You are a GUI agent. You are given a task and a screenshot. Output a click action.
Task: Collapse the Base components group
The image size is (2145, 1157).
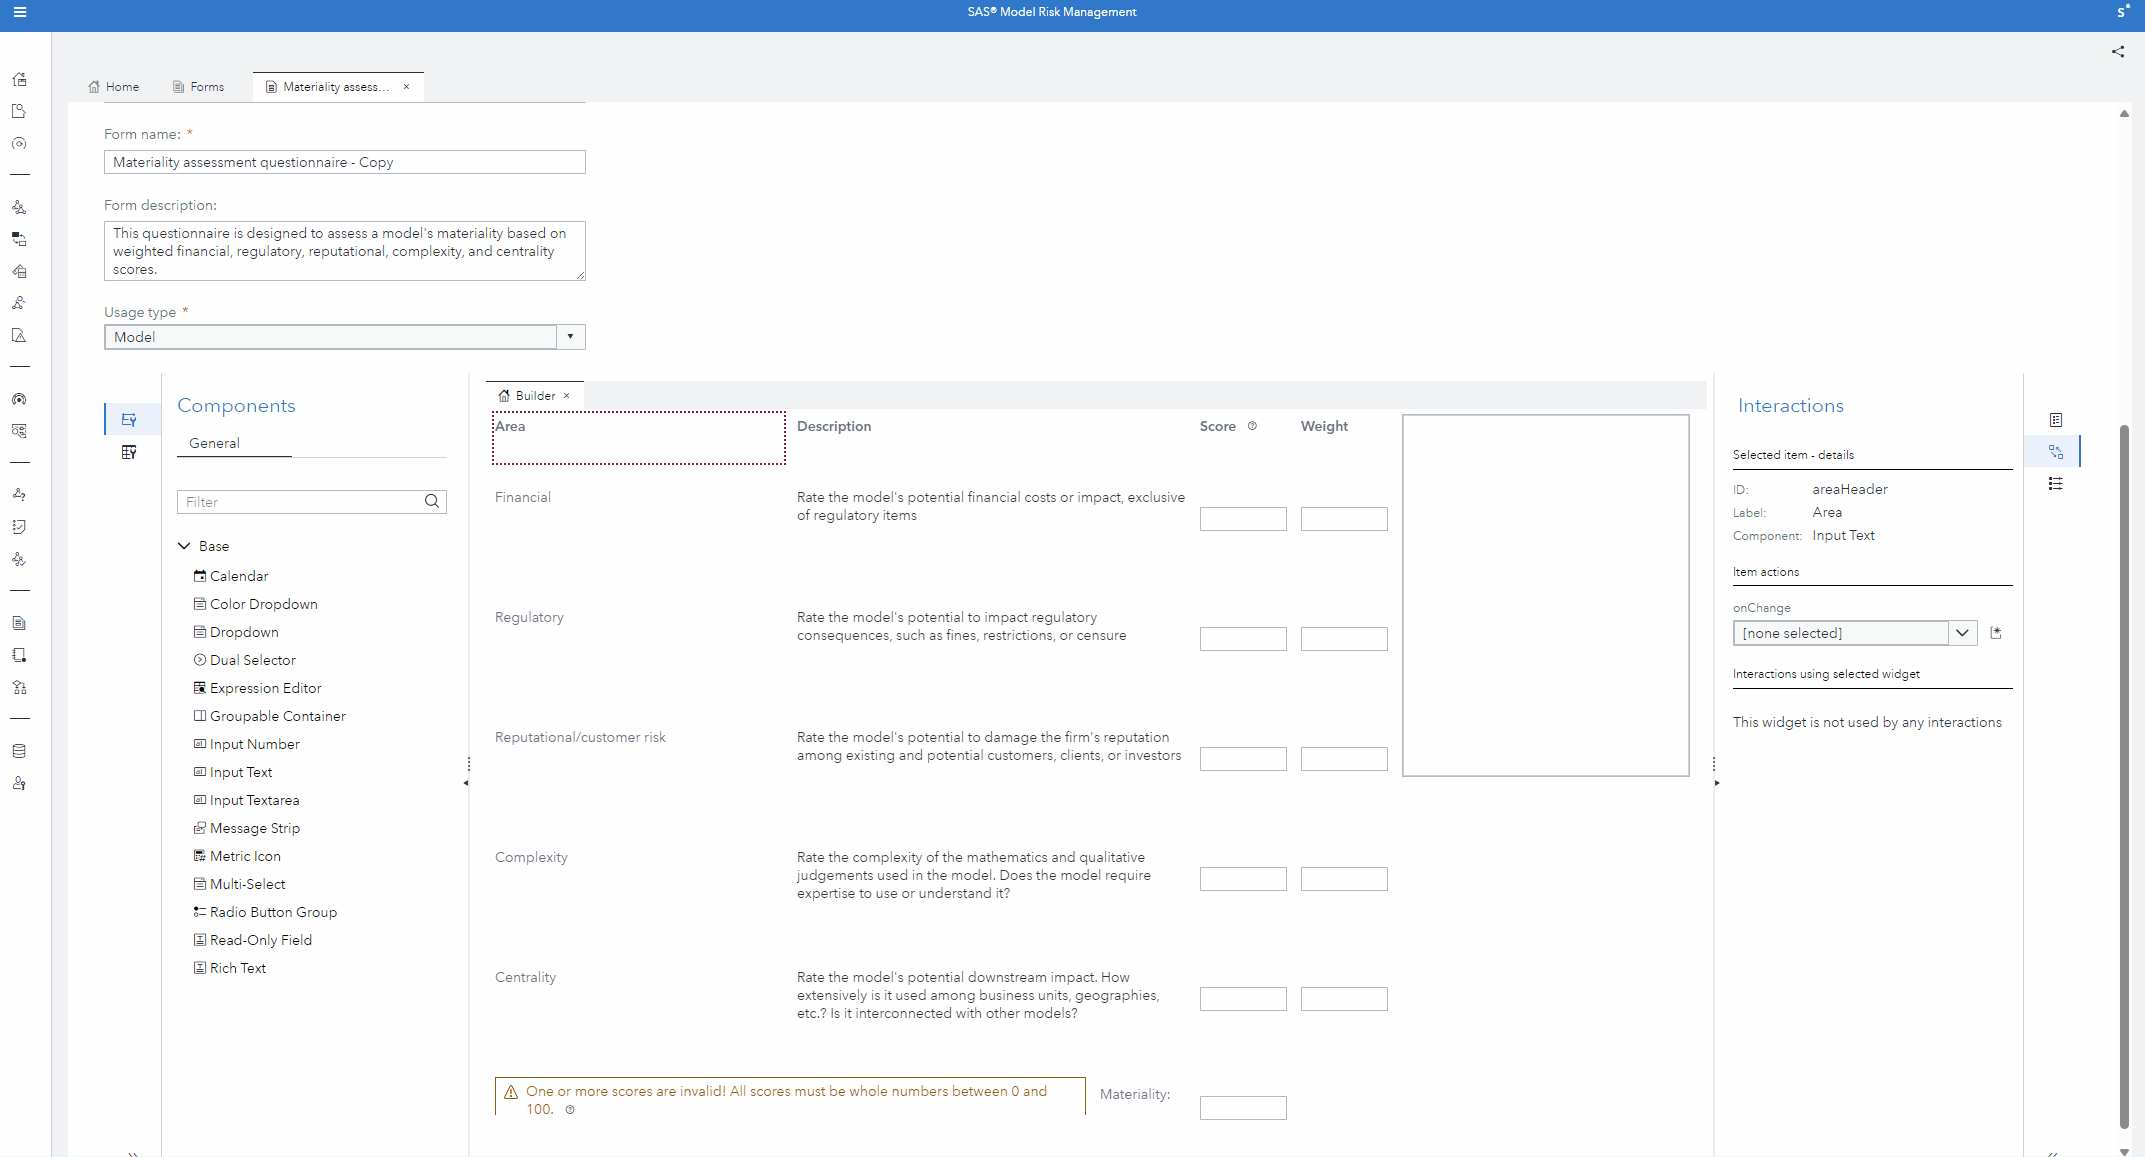(184, 545)
